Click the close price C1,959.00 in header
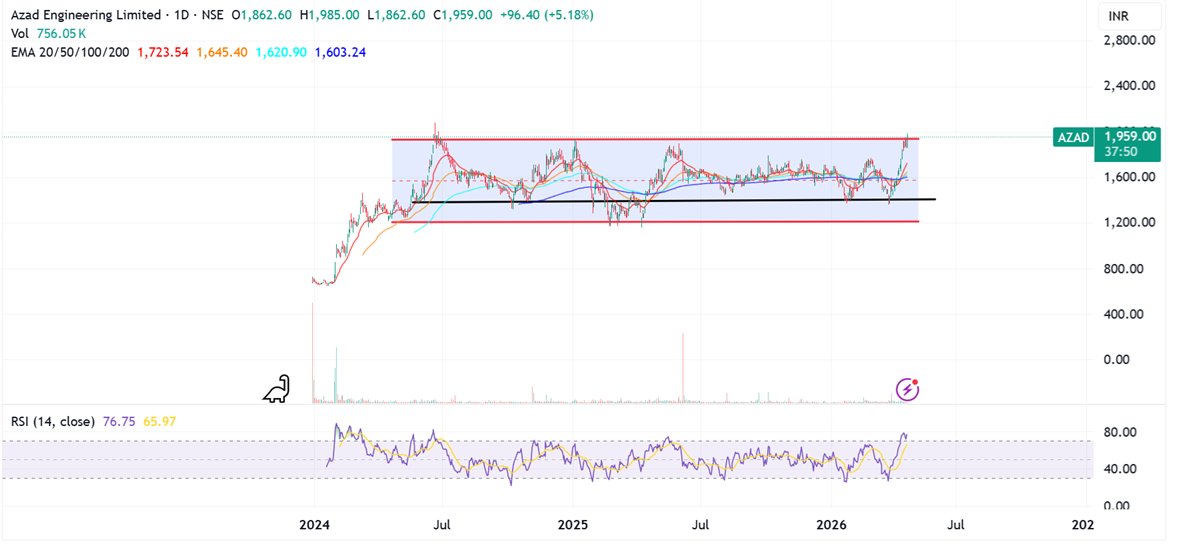This screenshot has height=551, width=1180. pos(463,15)
